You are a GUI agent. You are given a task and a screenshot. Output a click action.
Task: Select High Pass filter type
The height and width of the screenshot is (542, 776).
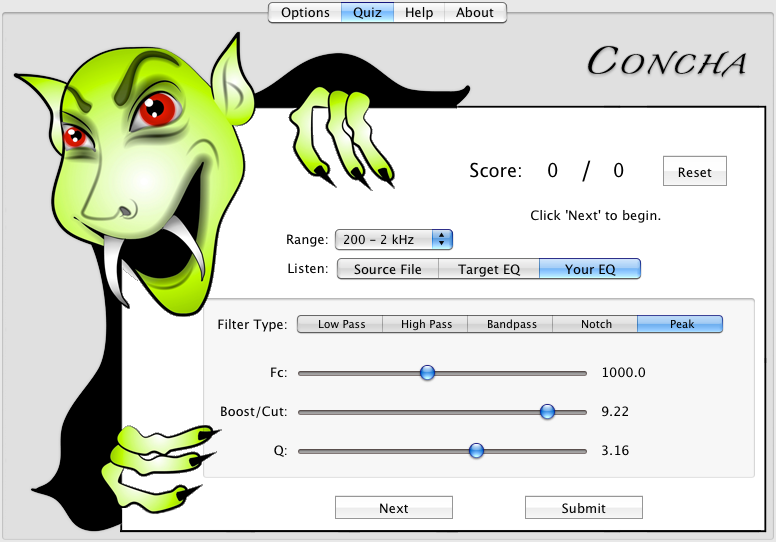426,324
